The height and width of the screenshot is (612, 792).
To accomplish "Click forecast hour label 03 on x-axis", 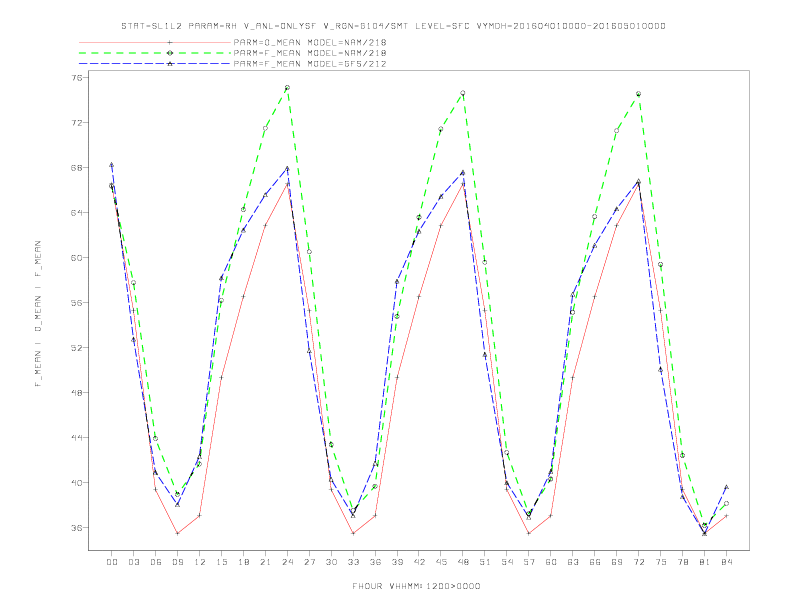I will pyautogui.click(x=133, y=562).
